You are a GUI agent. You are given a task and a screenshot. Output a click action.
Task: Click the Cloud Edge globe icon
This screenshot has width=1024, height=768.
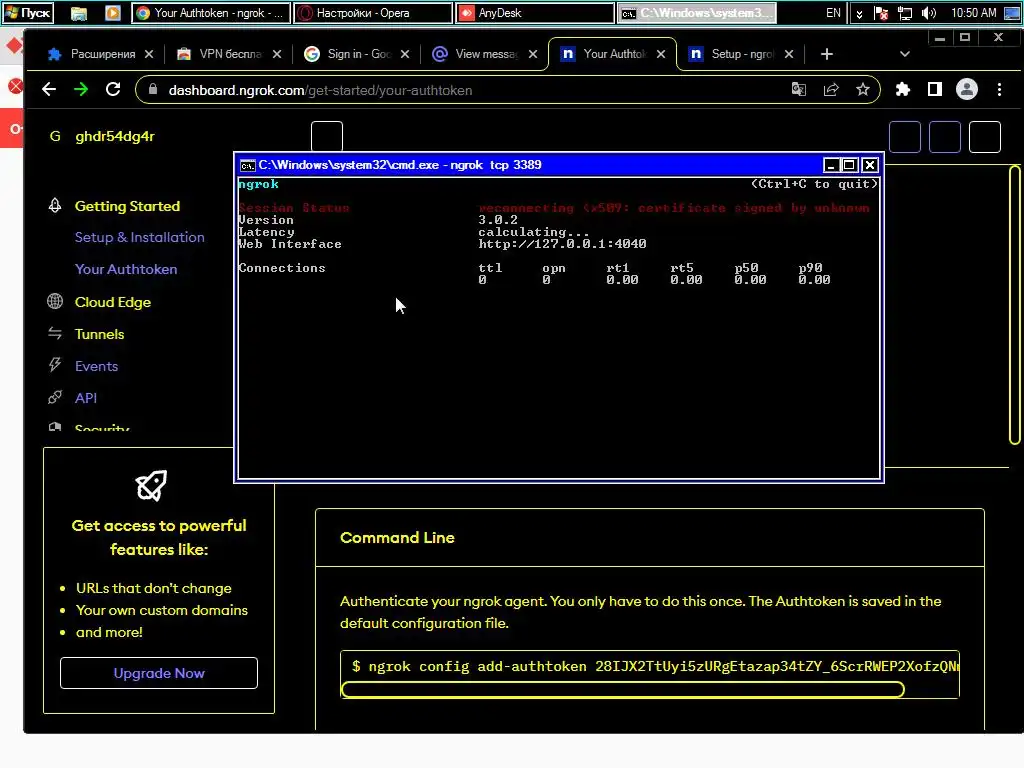pyautogui.click(x=55, y=301)
